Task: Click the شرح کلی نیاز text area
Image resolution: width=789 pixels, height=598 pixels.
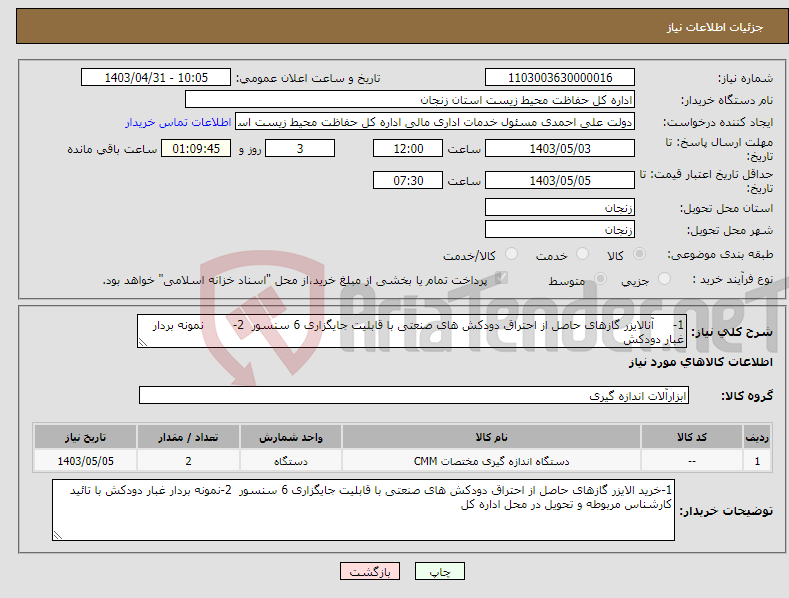Action: [x=412, y=331]
